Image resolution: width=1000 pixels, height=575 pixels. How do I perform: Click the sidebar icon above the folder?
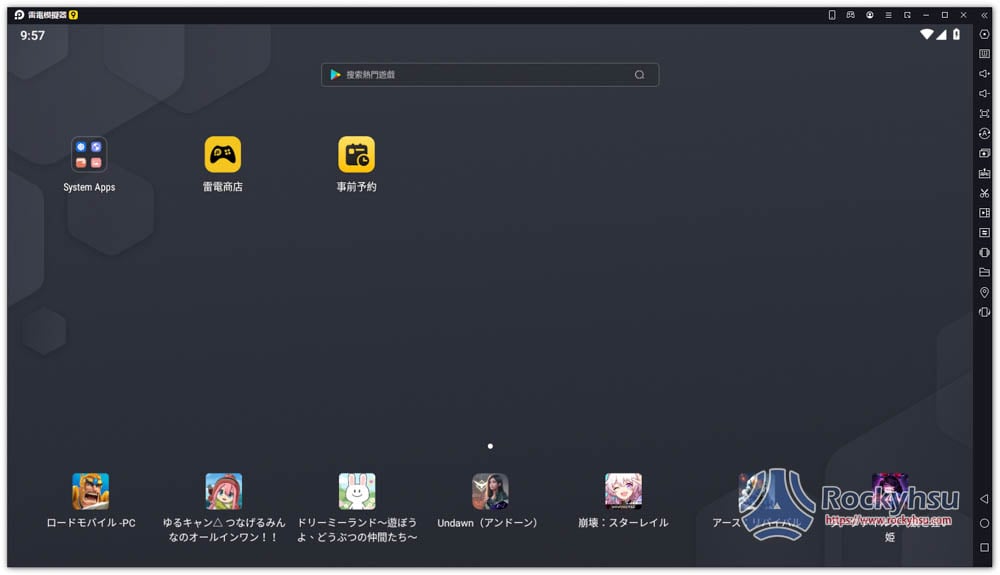tap(984, 252)
